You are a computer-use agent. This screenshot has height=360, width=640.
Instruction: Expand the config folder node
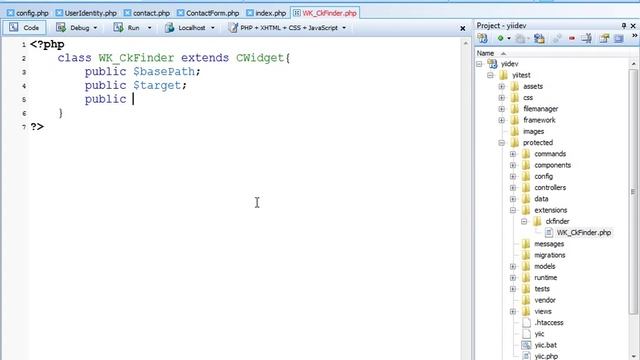click(513, 176)
